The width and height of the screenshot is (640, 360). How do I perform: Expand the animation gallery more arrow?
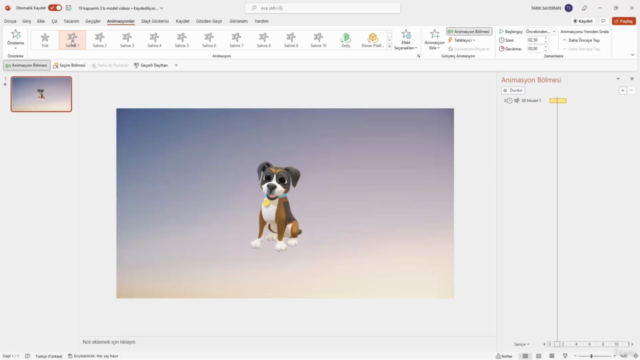coord(389,47)
